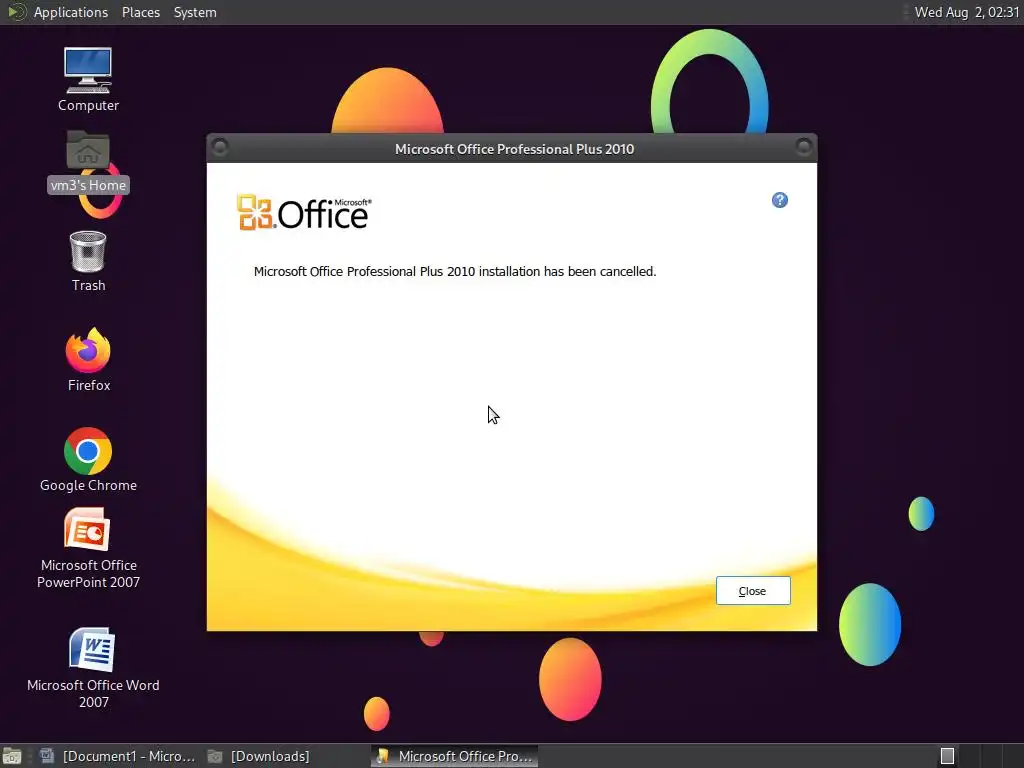Select the vm3's Home folder icon
The height and width of the screenshot is (768, 1024).
88,161
